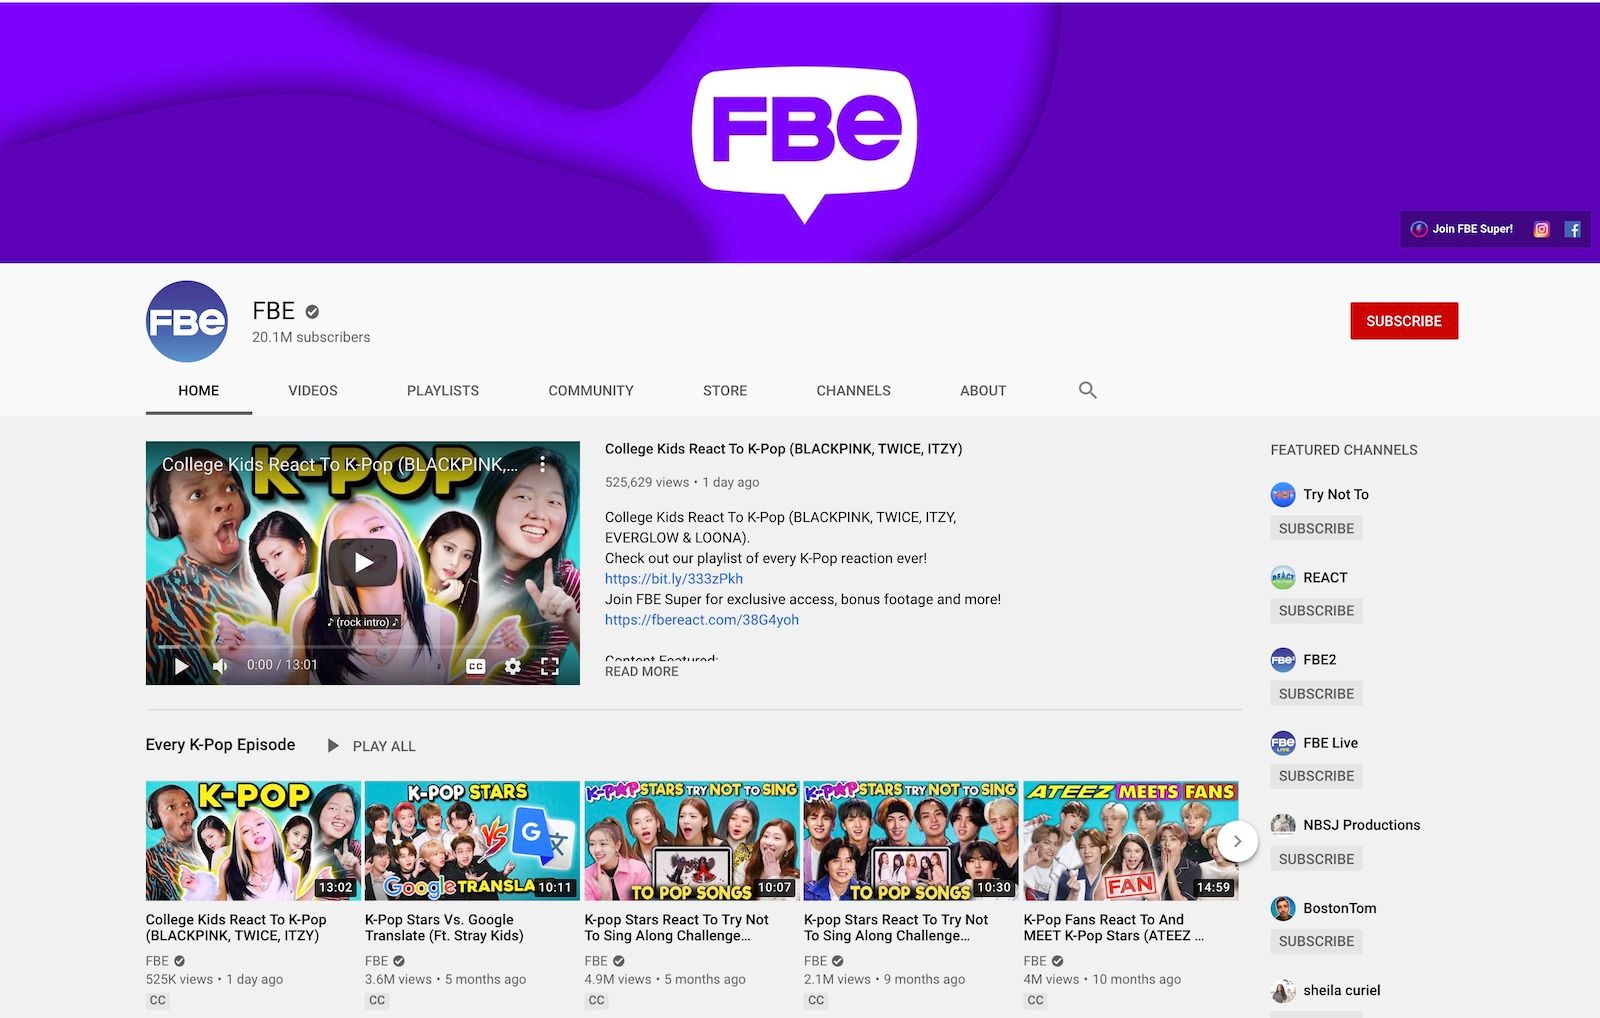Open the Instagram icon in the banner

click(x=1541, y=229)
